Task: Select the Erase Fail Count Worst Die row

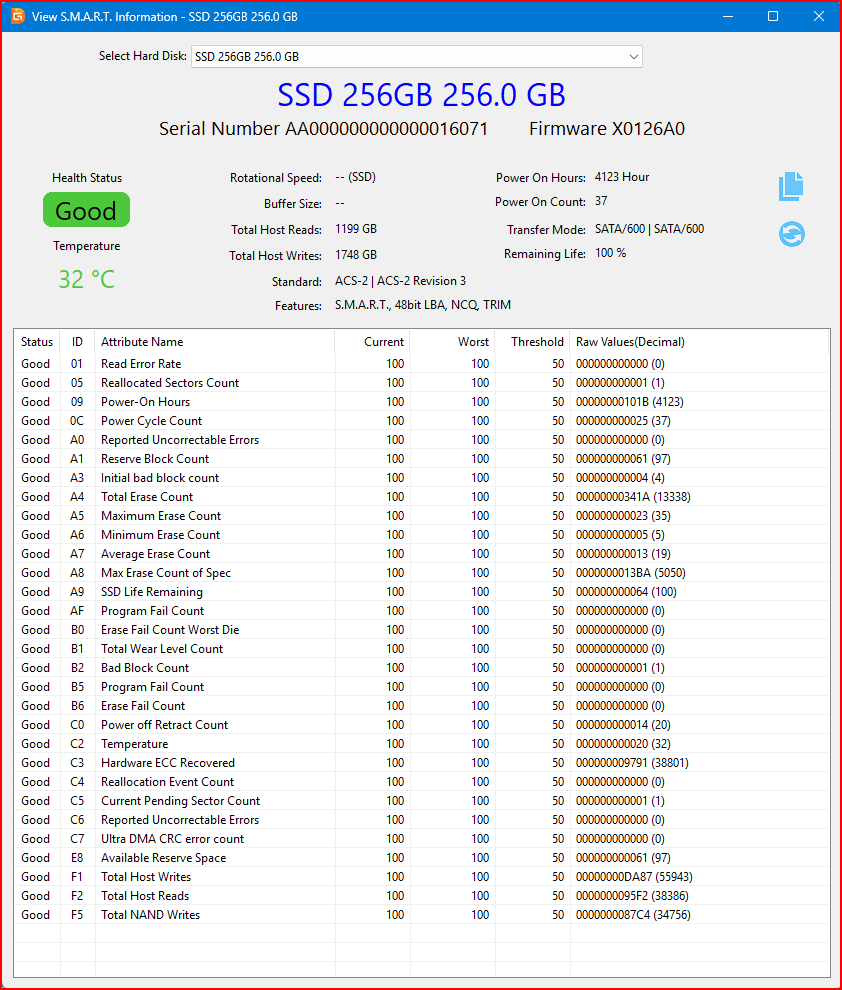Action: tap(422, 629)
